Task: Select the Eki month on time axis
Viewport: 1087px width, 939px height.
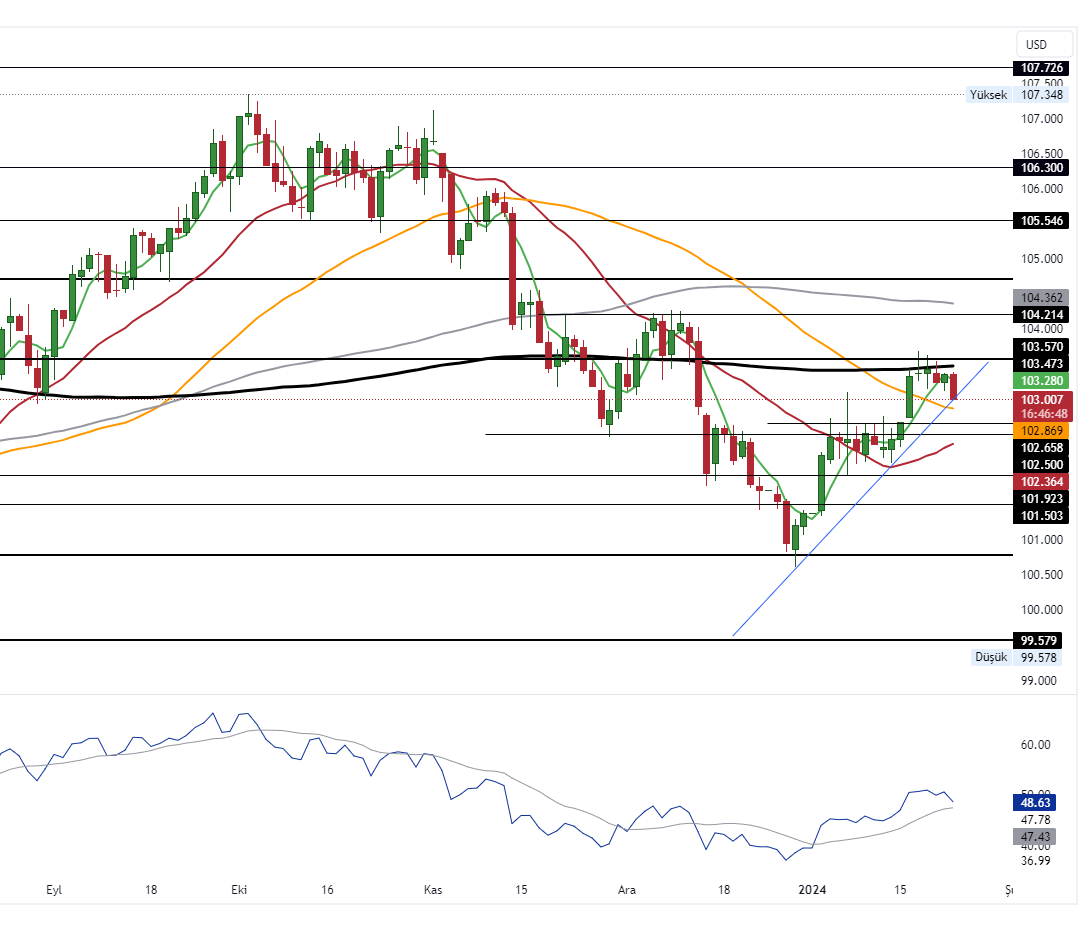Action: coord(239,889)
